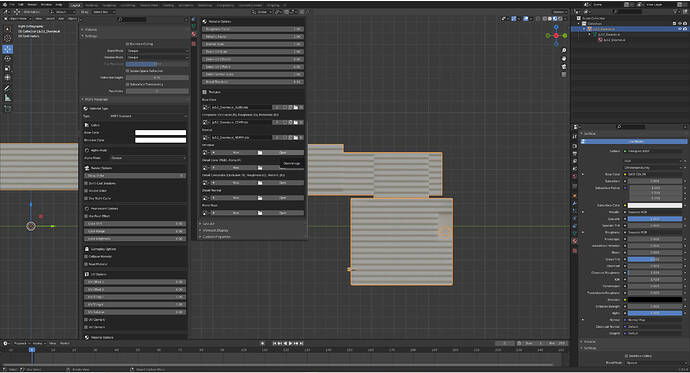Enable Don't Cast Shadows option

[x=86, y=183]
